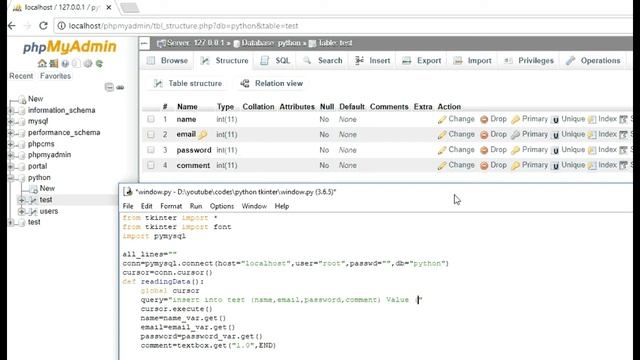Click Drop icon for email column
Viewport: 640px width, 360px height.
pyautogui.click(x=484, y=135)
